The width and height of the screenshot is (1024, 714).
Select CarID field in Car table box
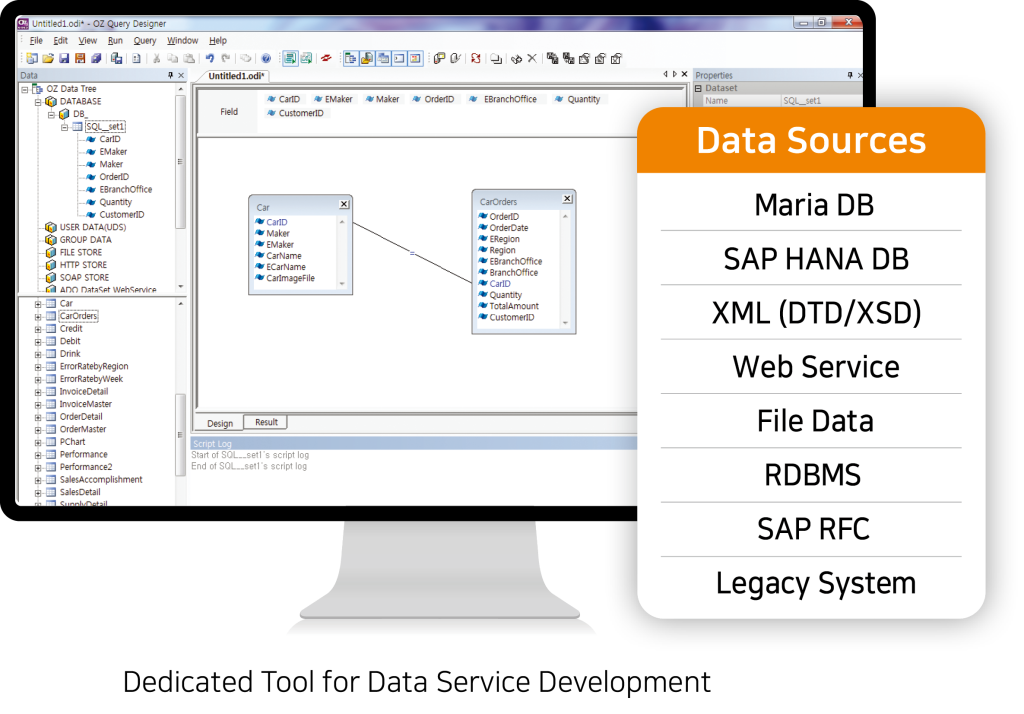click(x=276, y=222)
